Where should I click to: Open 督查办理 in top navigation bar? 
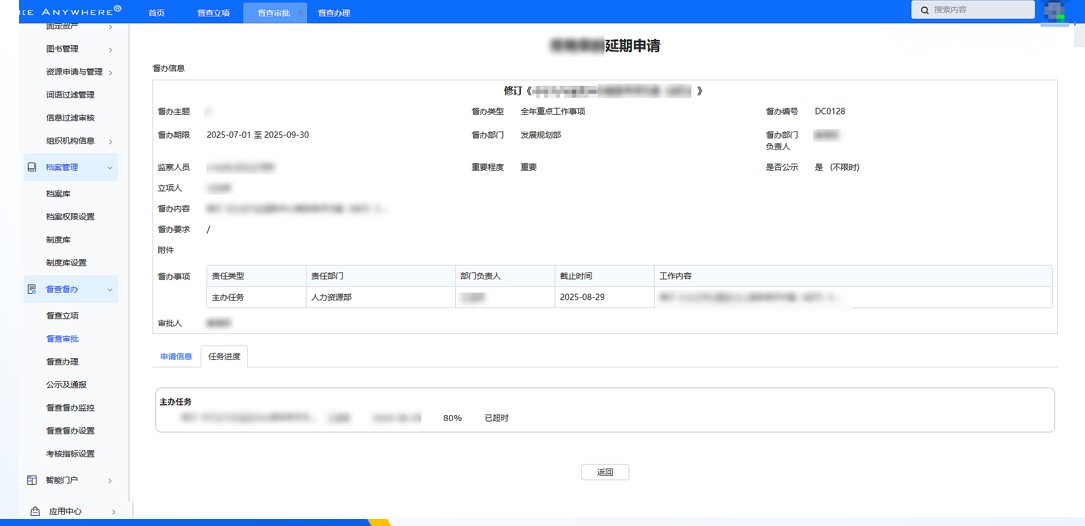[x=334, y=13]
